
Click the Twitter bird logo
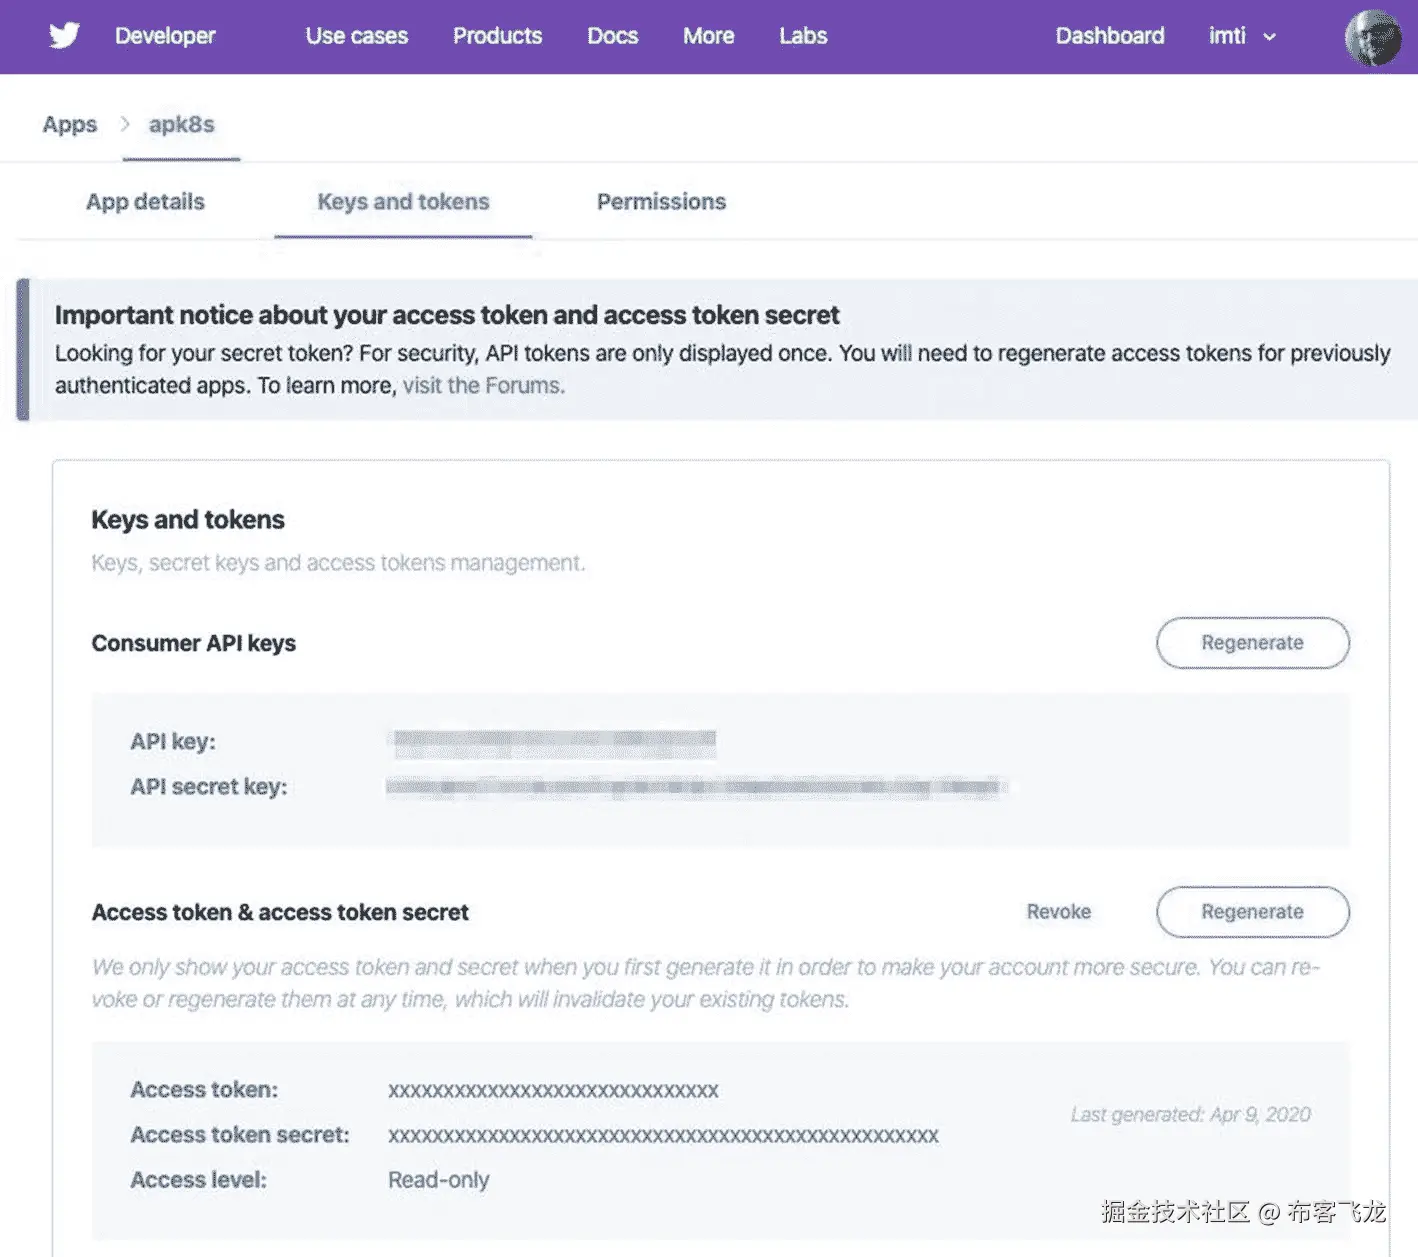[64, 36]
